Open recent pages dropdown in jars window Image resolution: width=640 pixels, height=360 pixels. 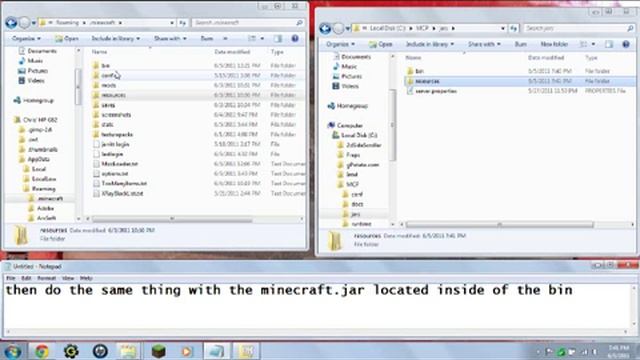click(347, 29)
